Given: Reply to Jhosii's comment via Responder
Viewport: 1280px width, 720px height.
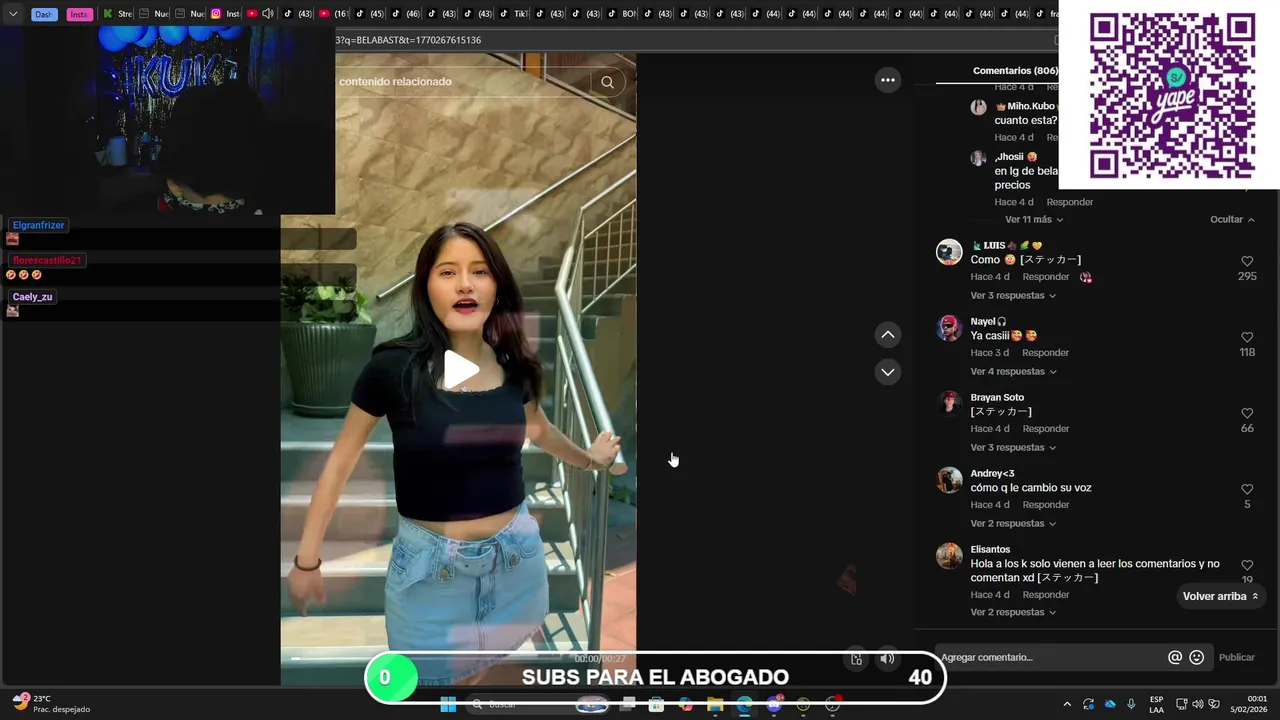Looking at the screenshot, I should click(1069, 202).
